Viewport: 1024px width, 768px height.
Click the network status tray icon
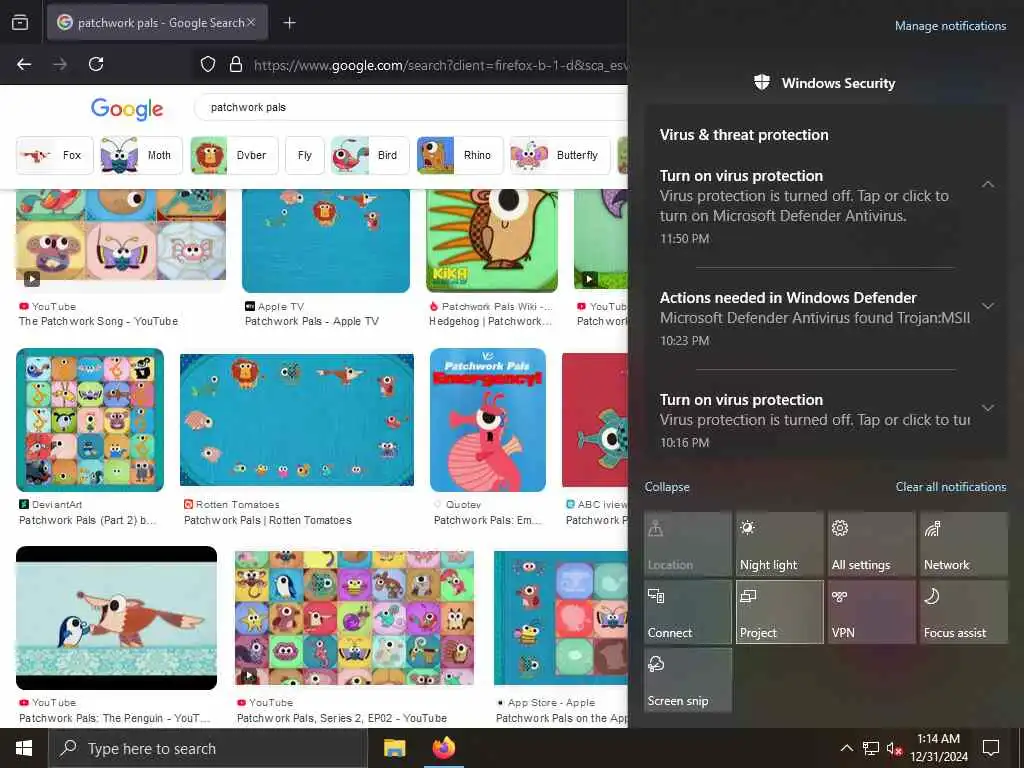[871, 748]
